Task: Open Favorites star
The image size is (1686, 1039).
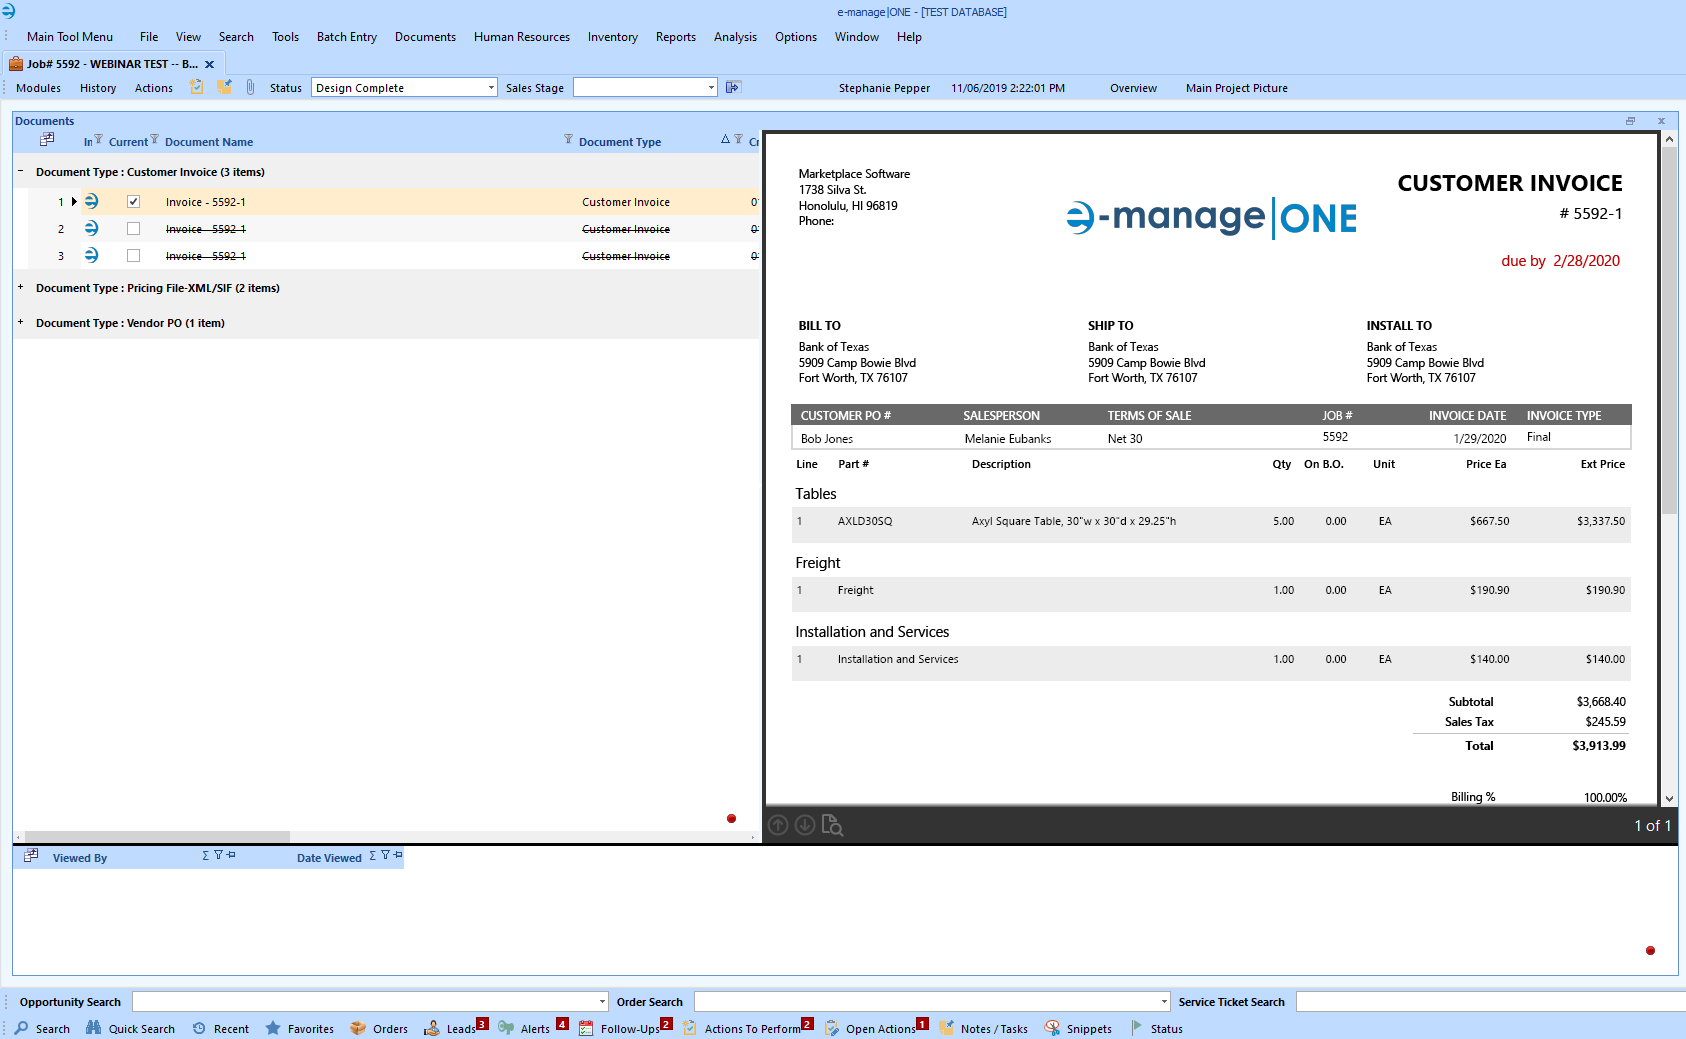Action: click(x=300, y=1028)
